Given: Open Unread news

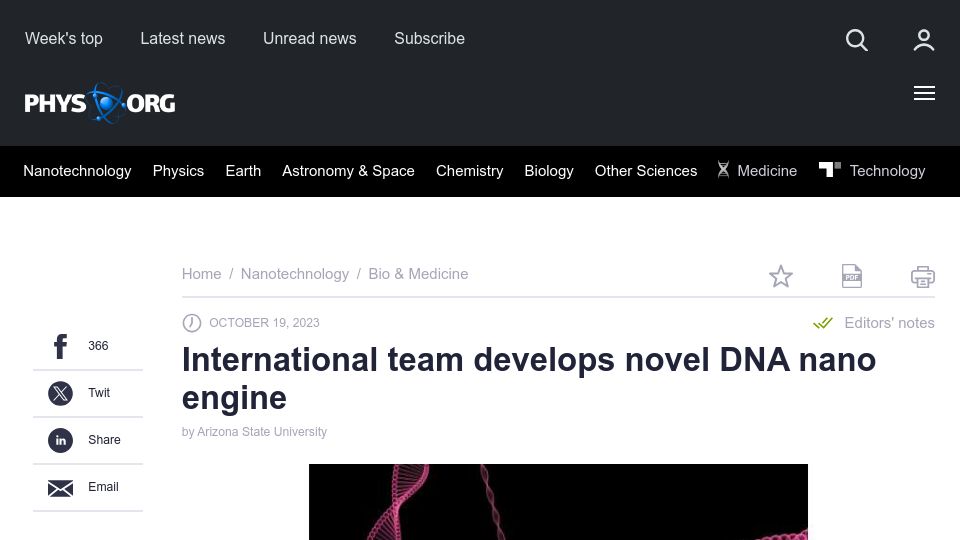Looking at the screenshot, I should click(309, 39).
